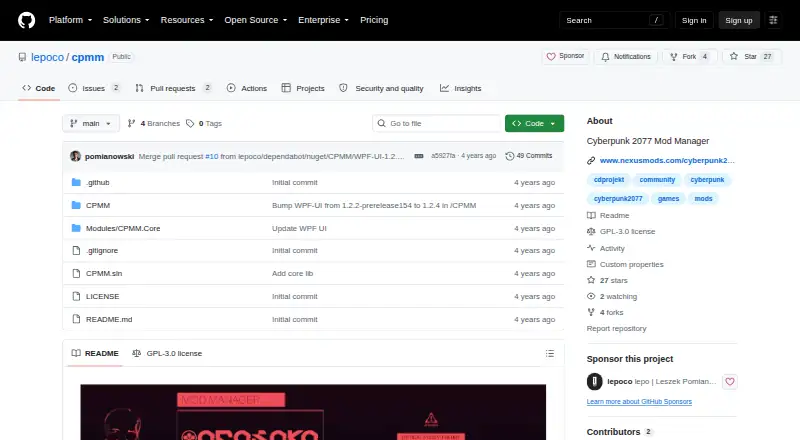The width and height of the screenshot is (800, 440).
Task: Open the Pull requests tab
Action: click(x=173, y=88)
